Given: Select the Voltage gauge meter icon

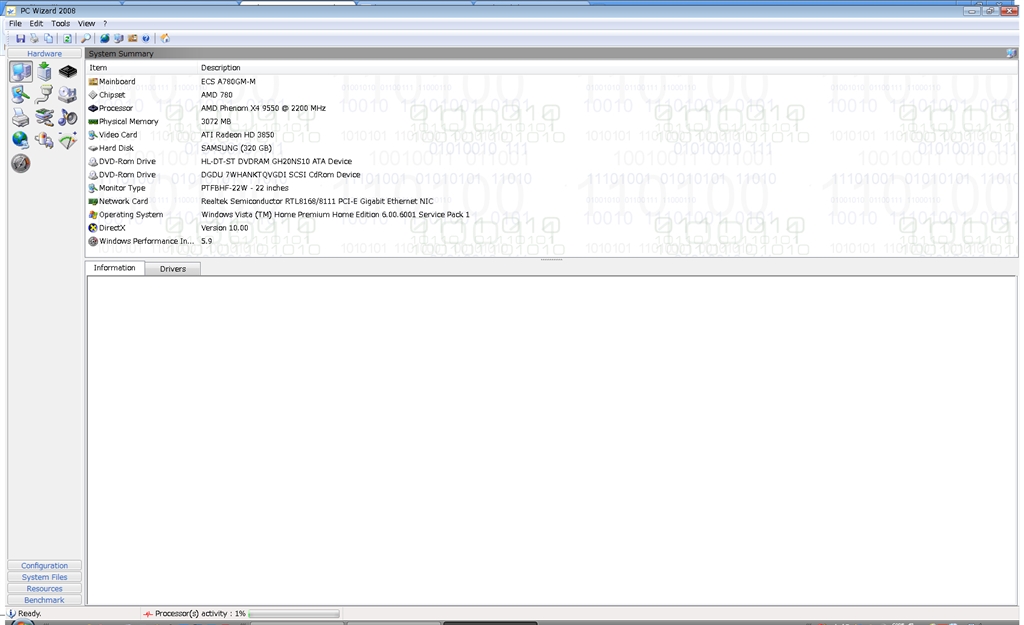Looking at the screenshot, I should pos(67,140).
